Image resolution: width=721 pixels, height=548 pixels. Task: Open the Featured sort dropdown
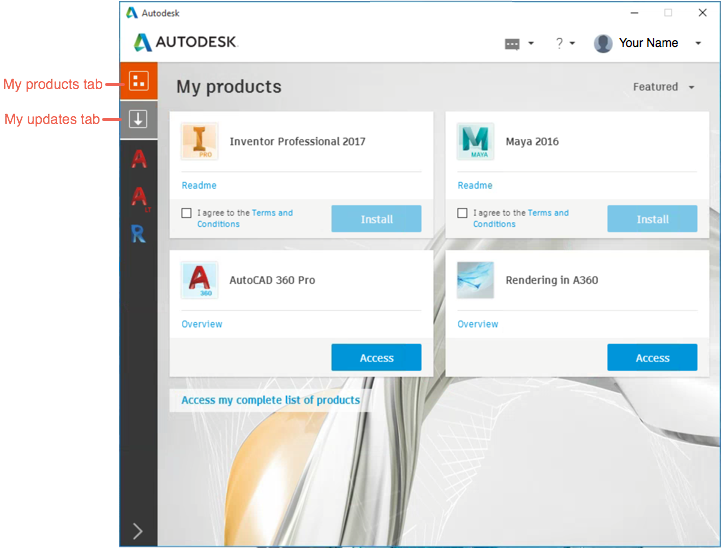[x=663, y=87]
